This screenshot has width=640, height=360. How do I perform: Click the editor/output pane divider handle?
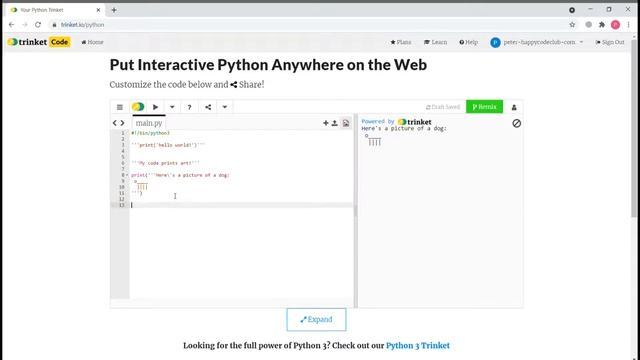click(x=356, y=211)
